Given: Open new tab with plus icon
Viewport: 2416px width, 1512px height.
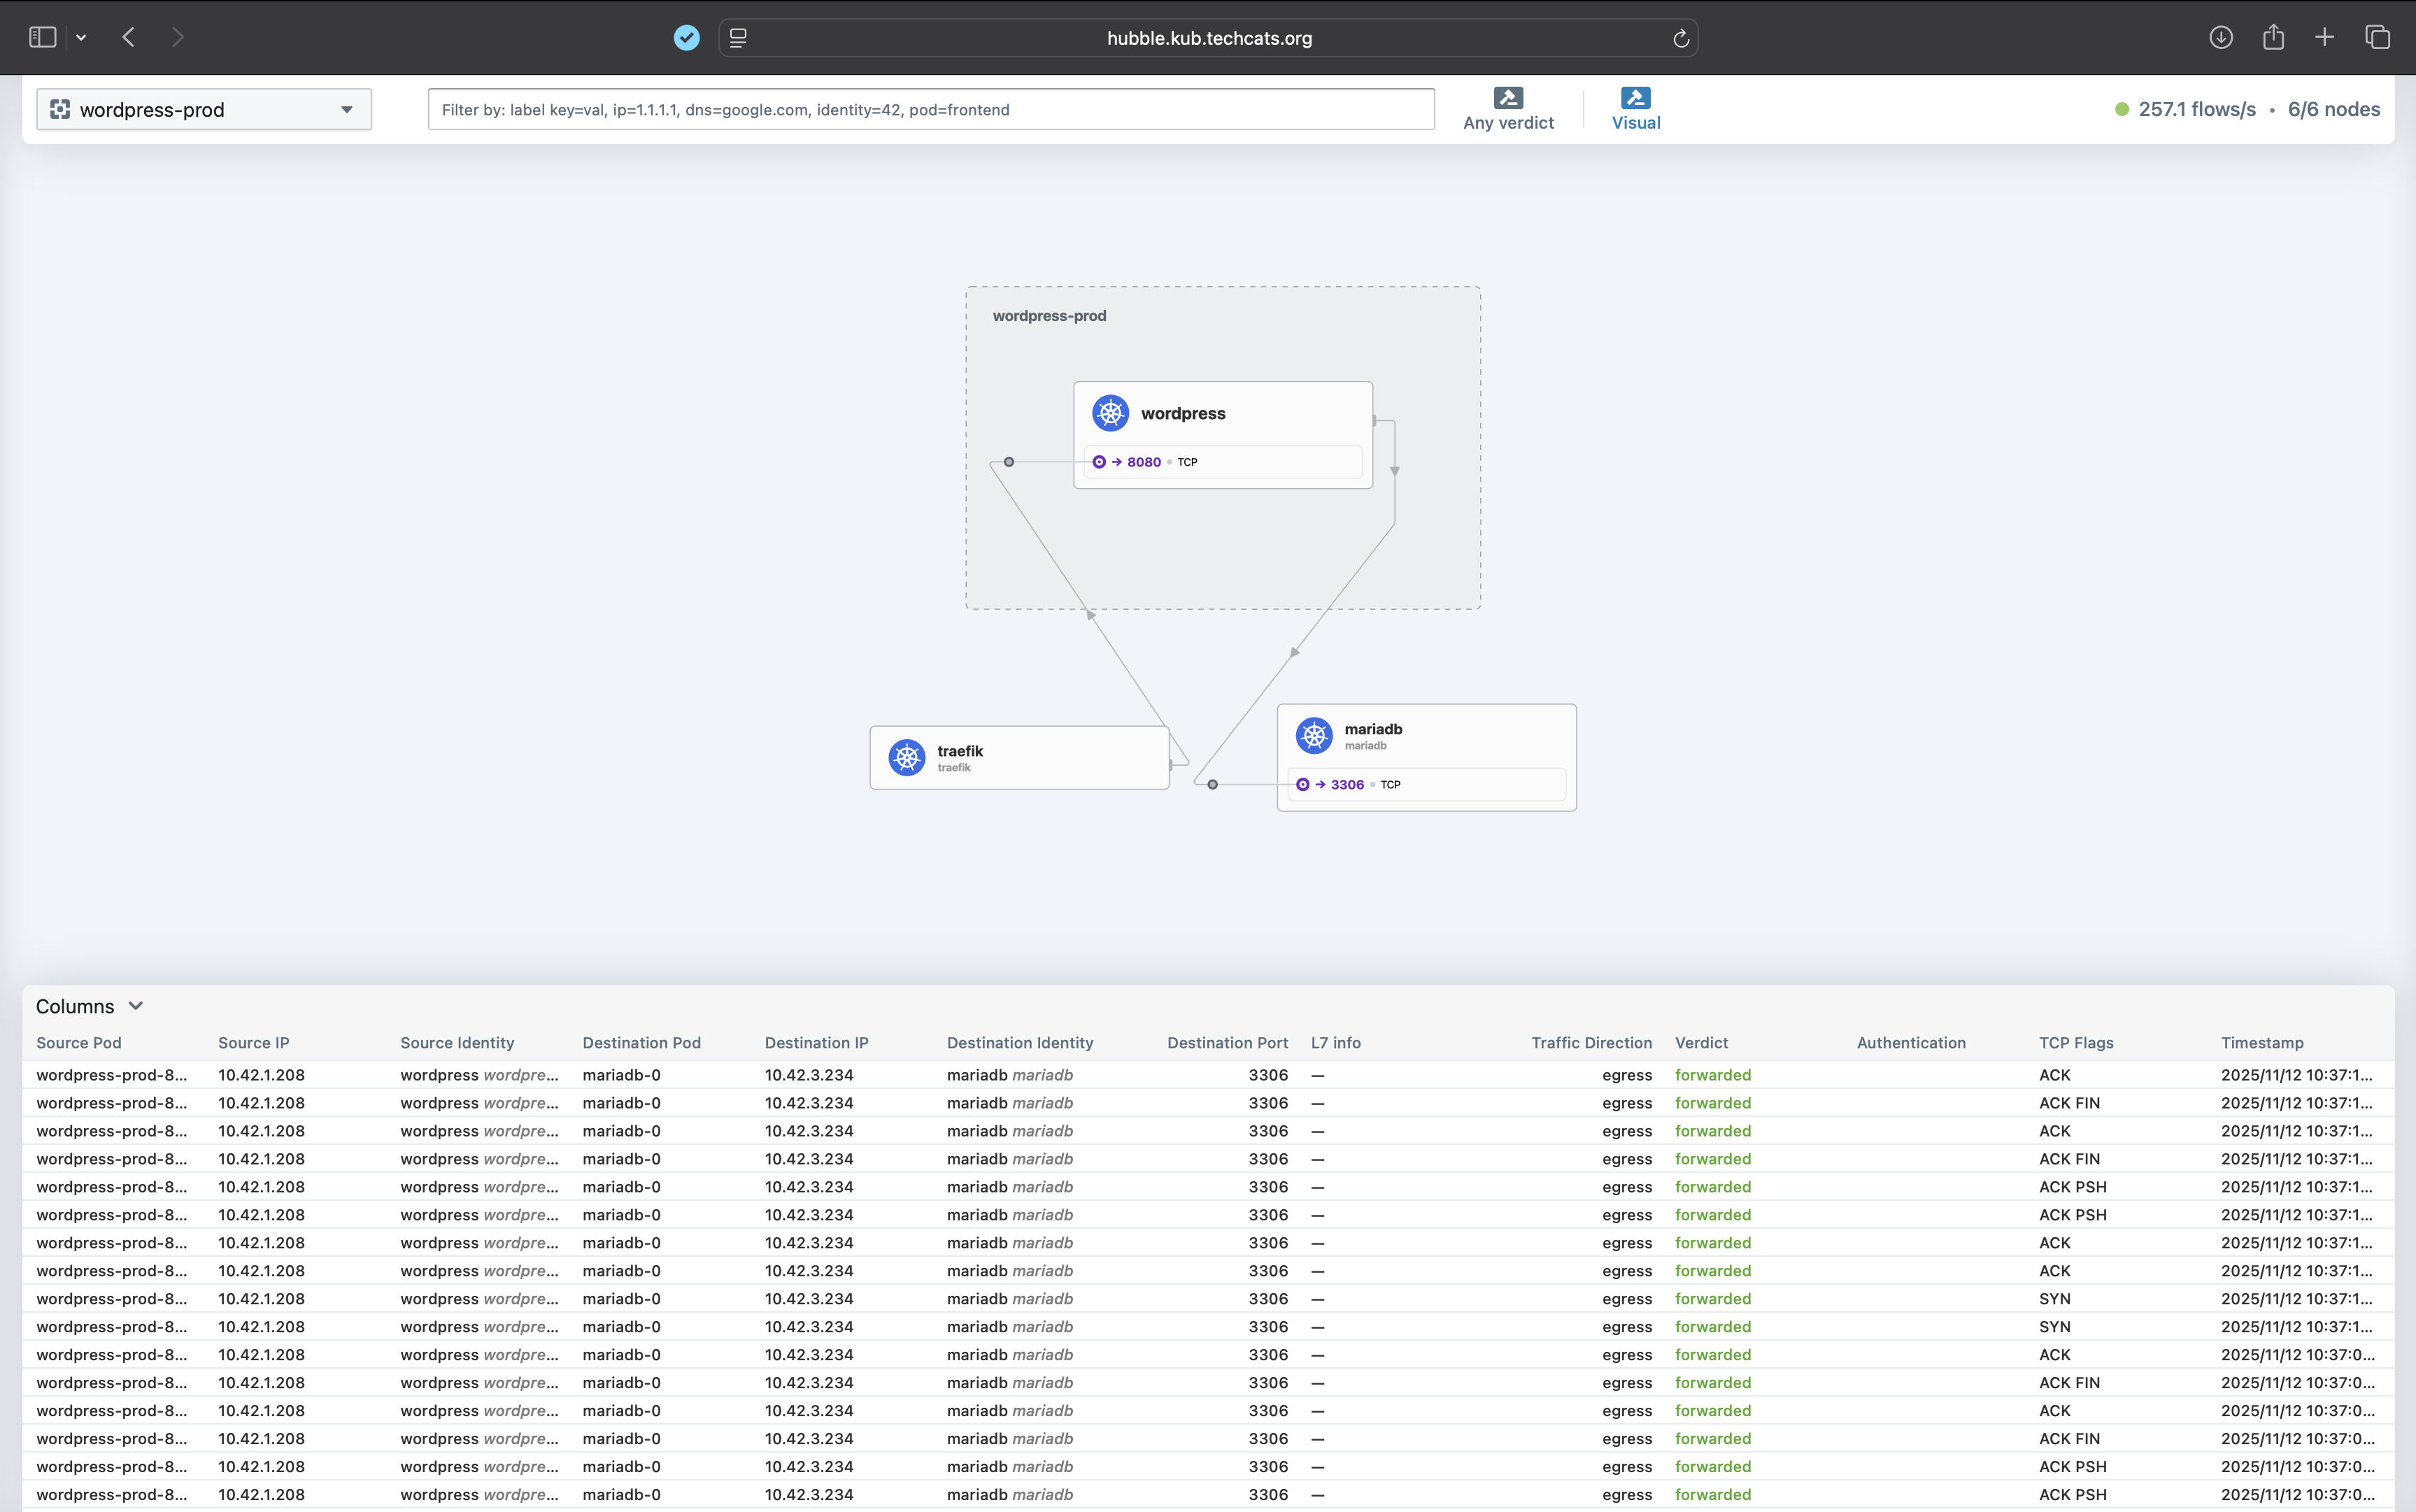Looking at the screenshot, I should click(x=2324, y=37).
